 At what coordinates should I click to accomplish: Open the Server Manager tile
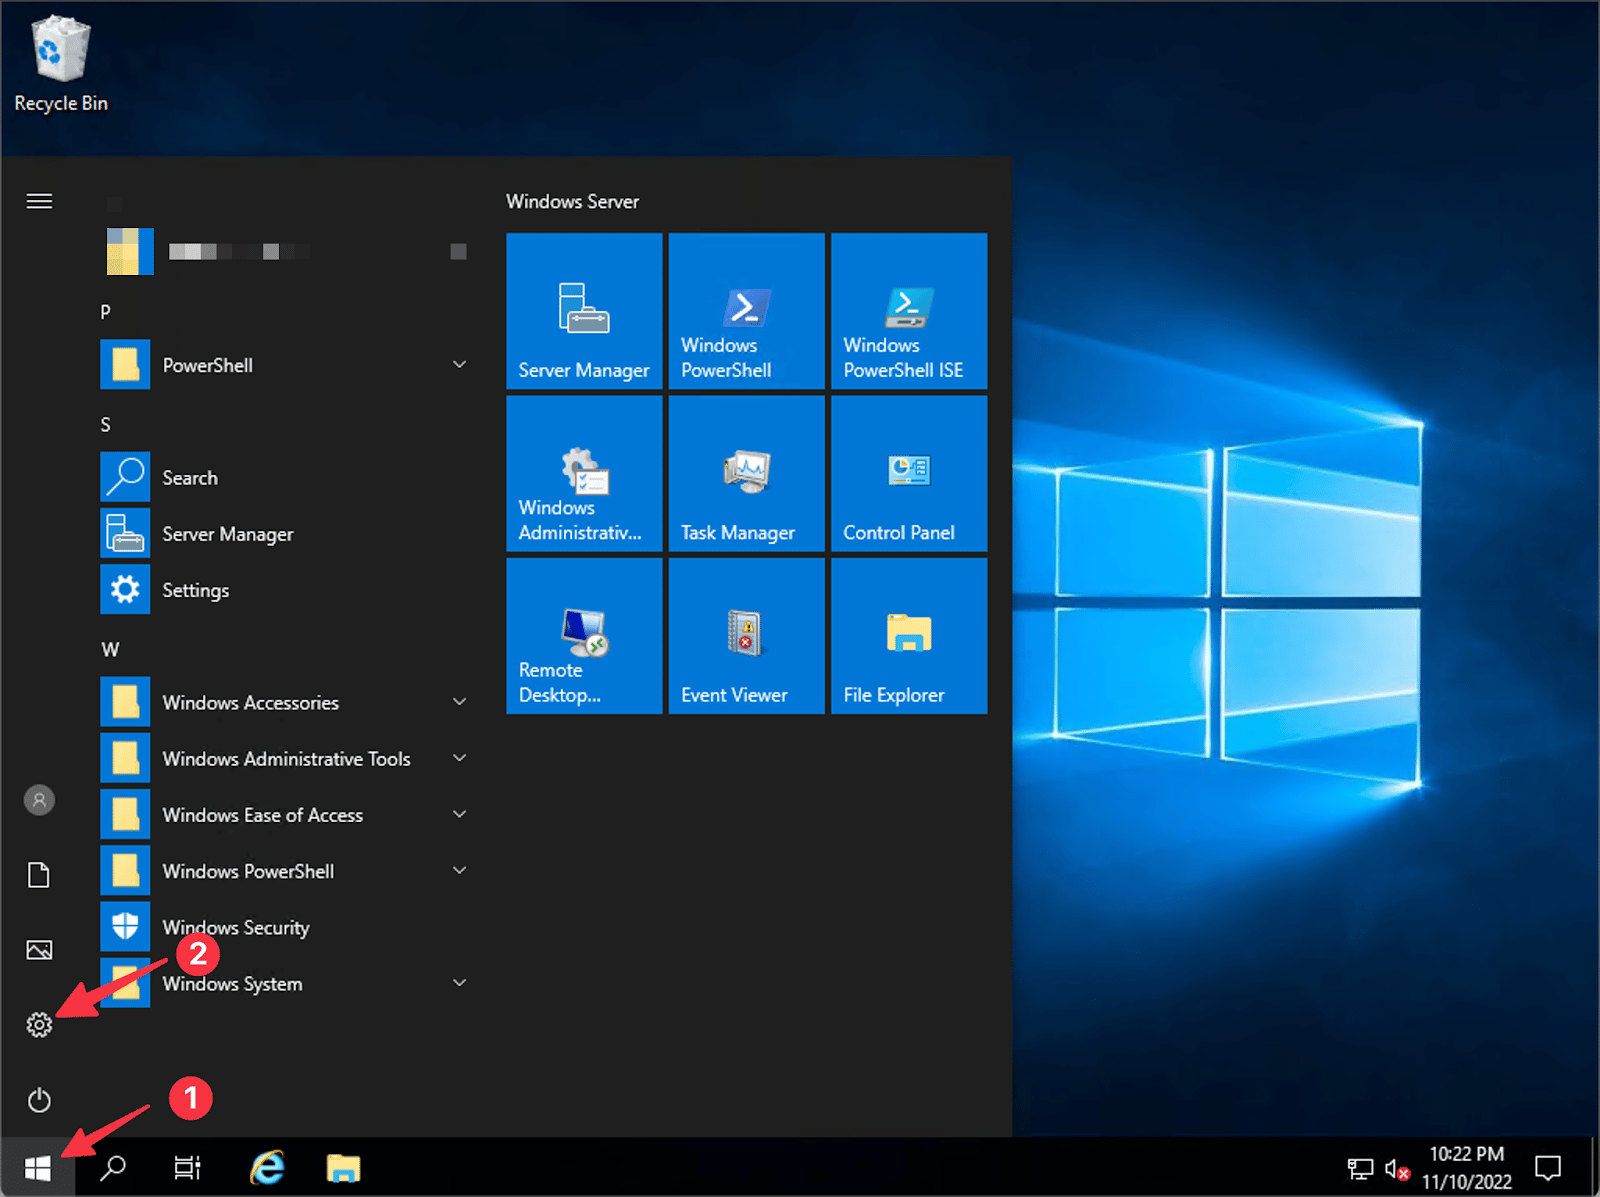583,310
